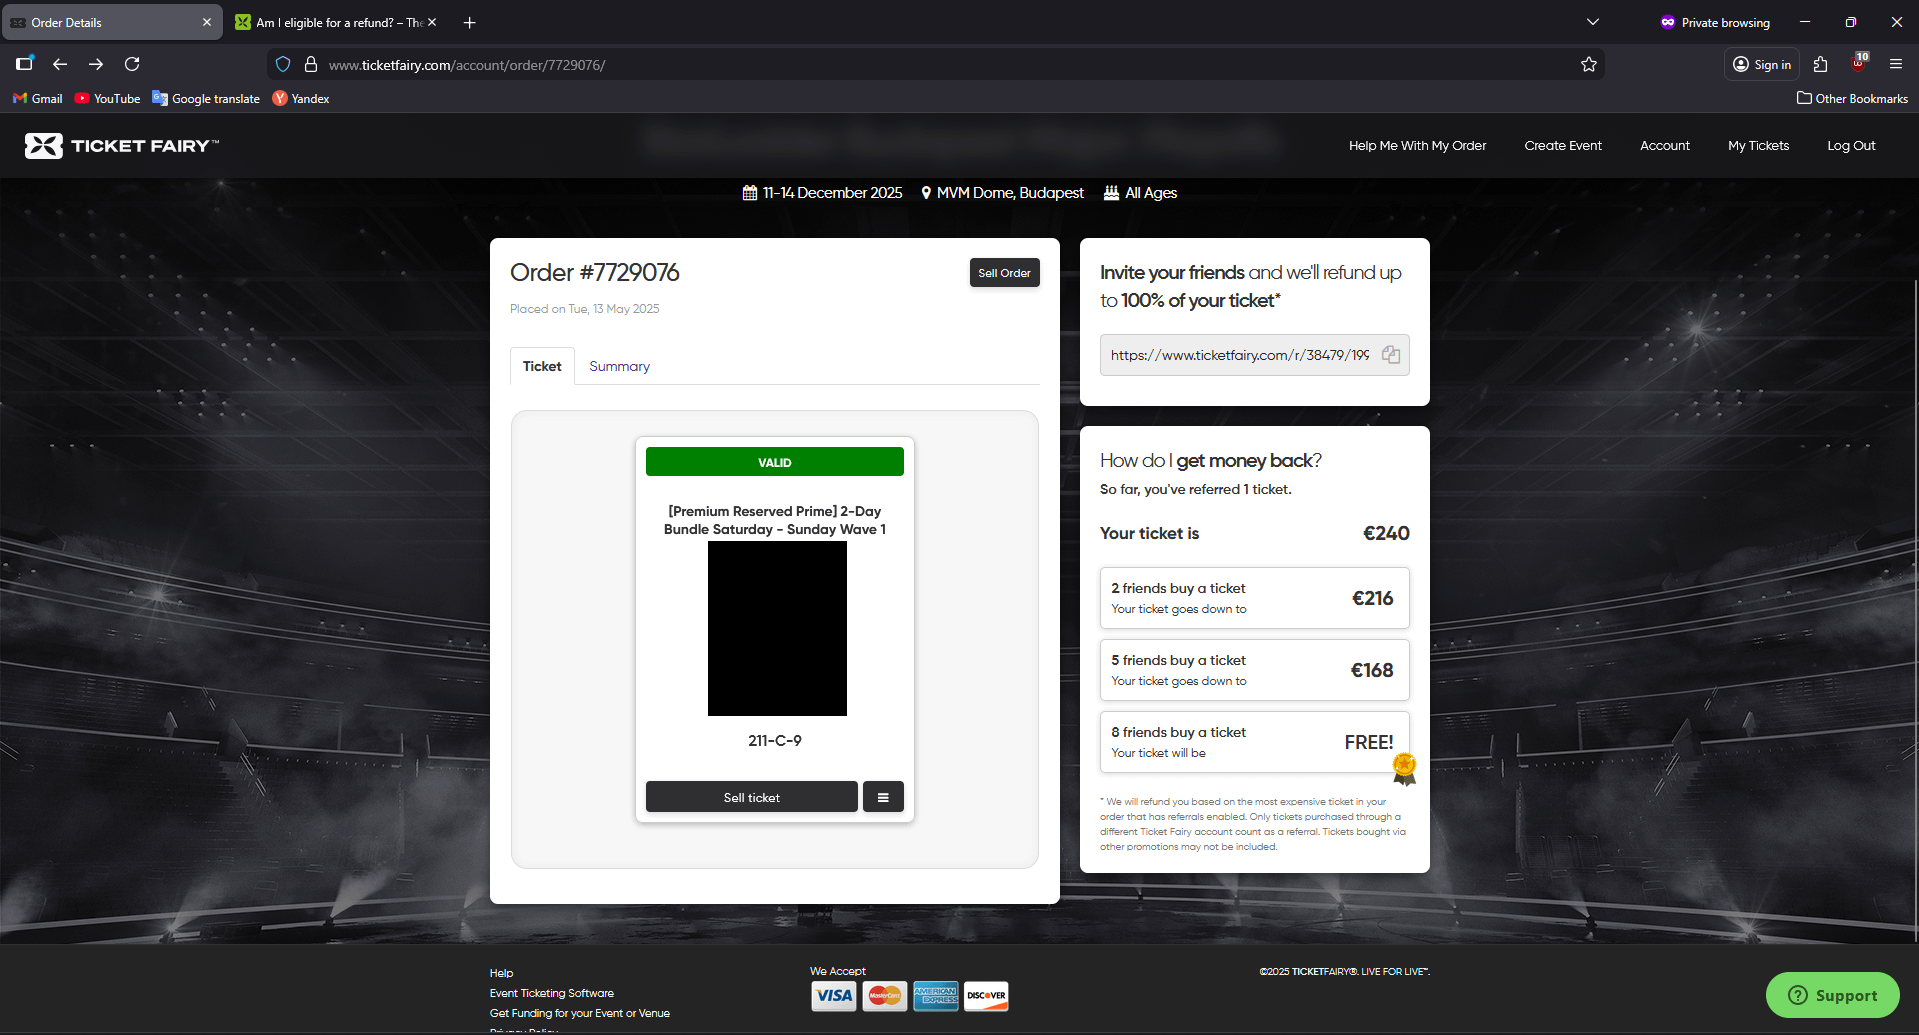This screenshot has height=1035, width=1919.
Task: Open the Google translate bookmark
Action: (206, 98)
